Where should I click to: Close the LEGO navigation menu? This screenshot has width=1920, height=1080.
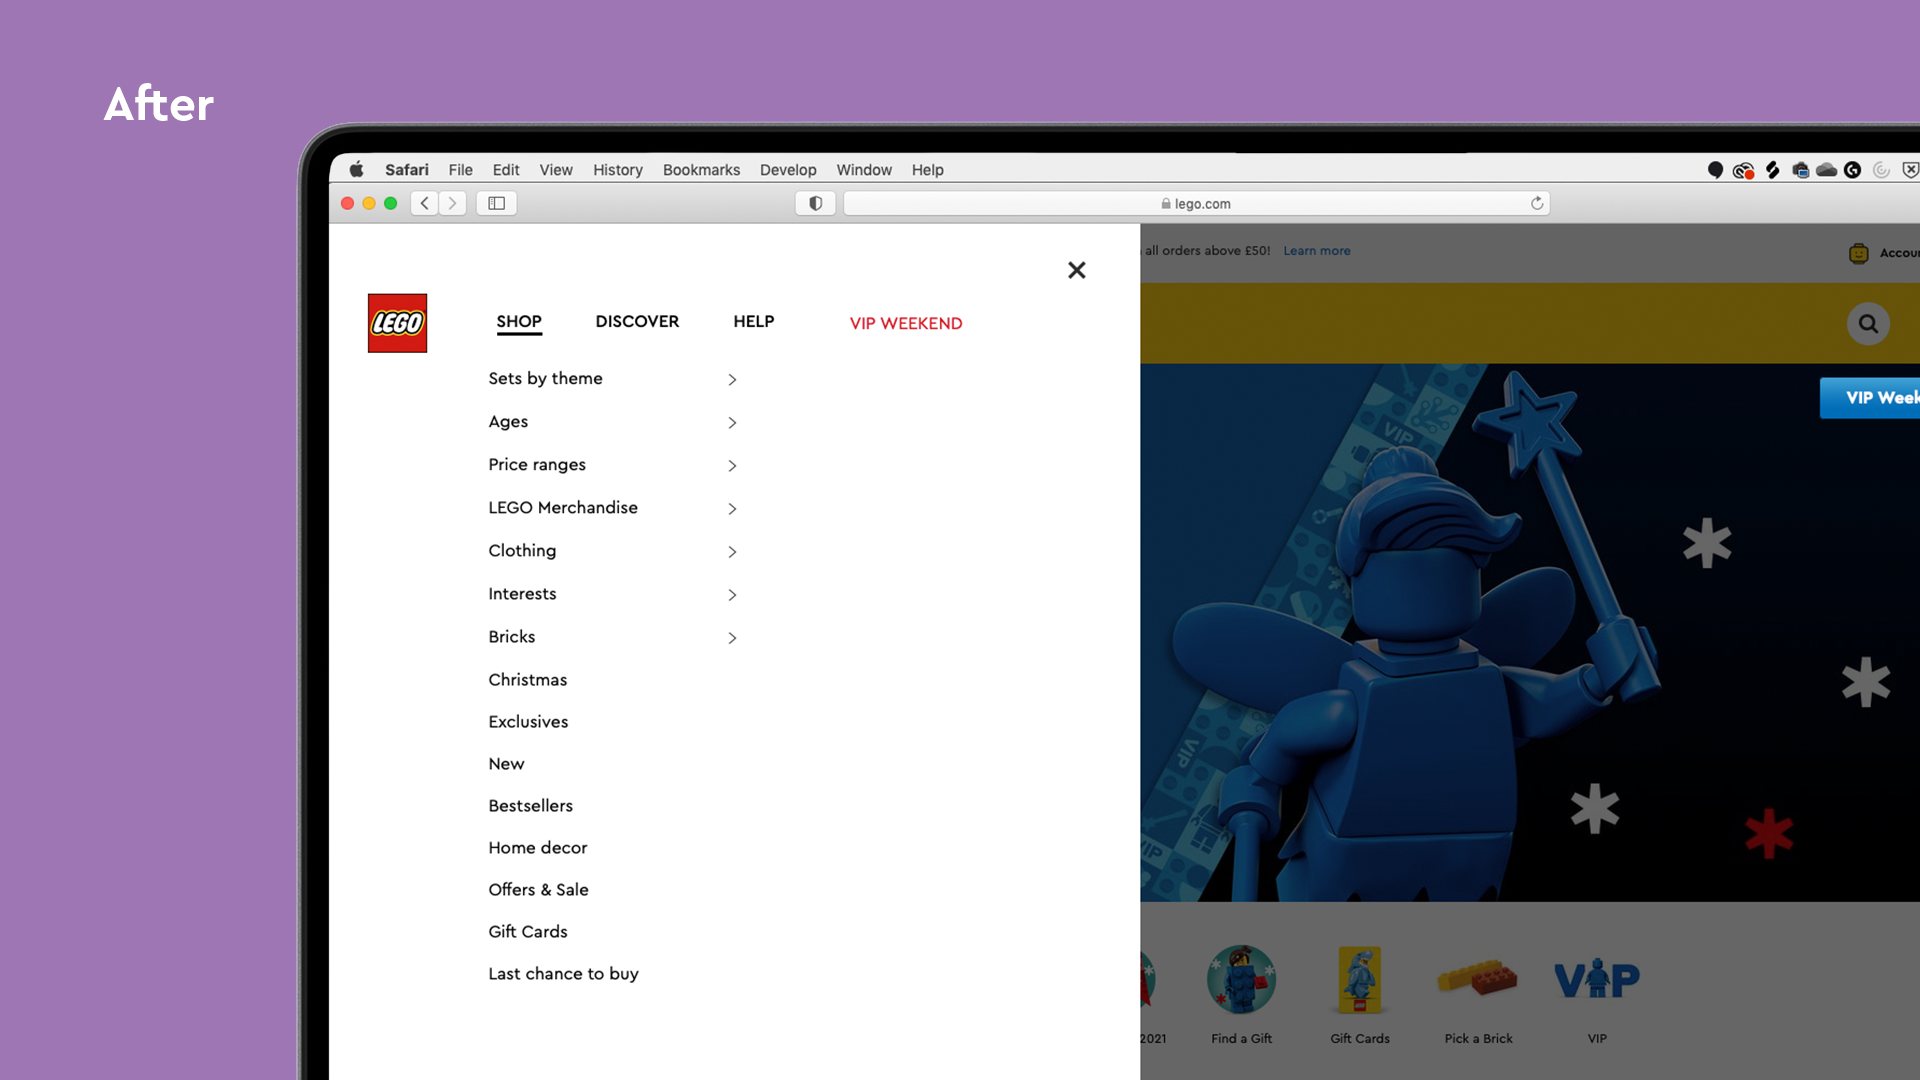coord(1076,270)
